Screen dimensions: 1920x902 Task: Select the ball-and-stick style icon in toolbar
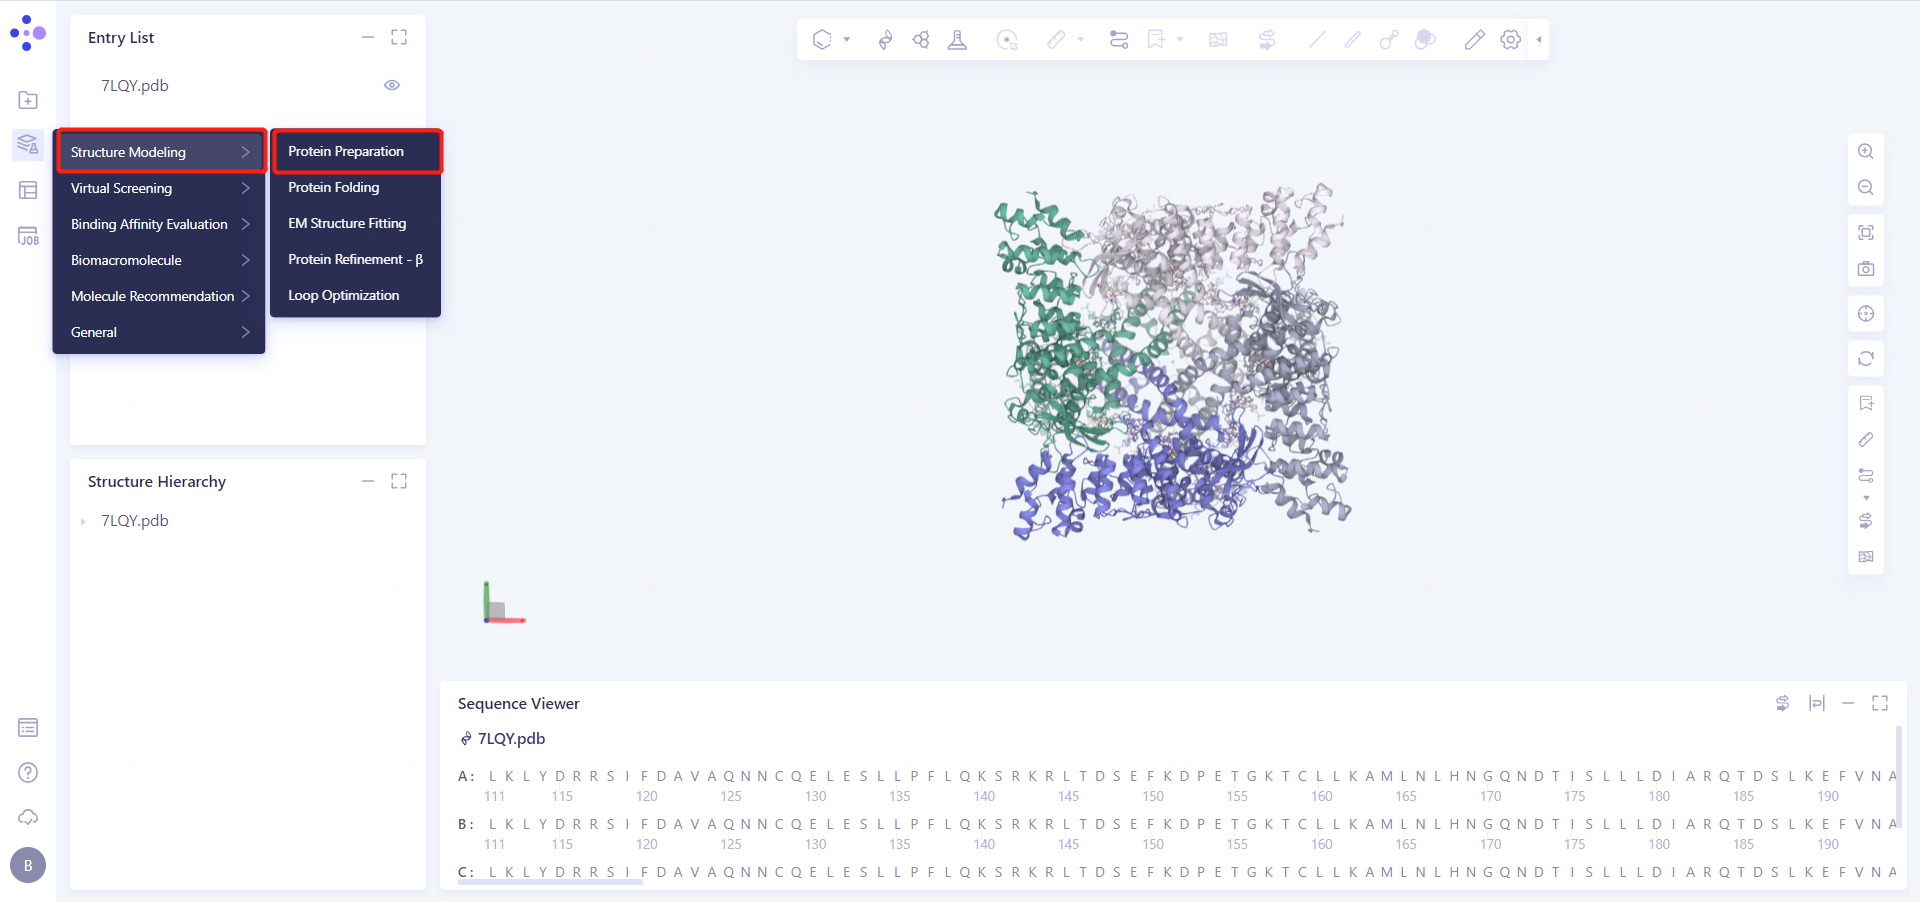click(x=1389, y=40)
